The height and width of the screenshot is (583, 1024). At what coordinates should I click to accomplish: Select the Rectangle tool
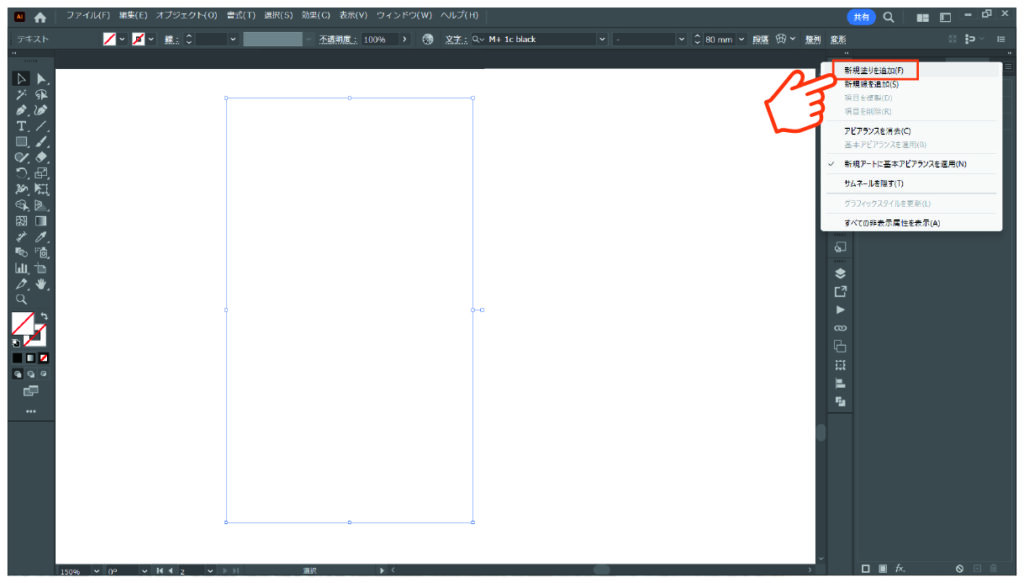tap(21, 142)
